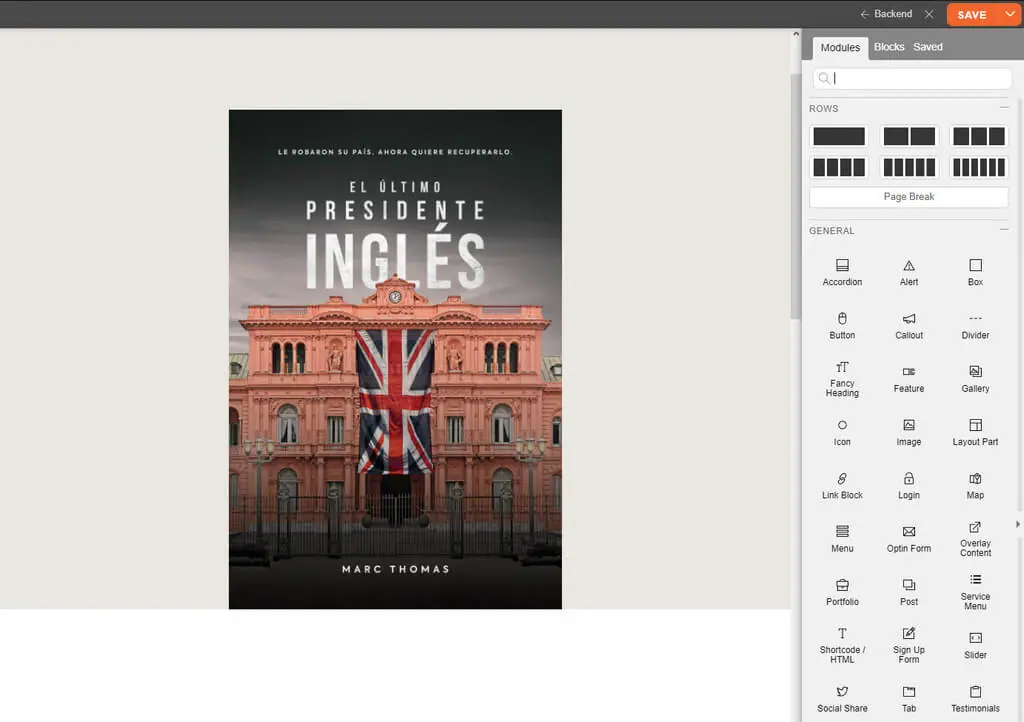This screenshot has width=1024, height=722.
Task: Add a Shortcode / HTML module
Action: click(x=842, y=646)
